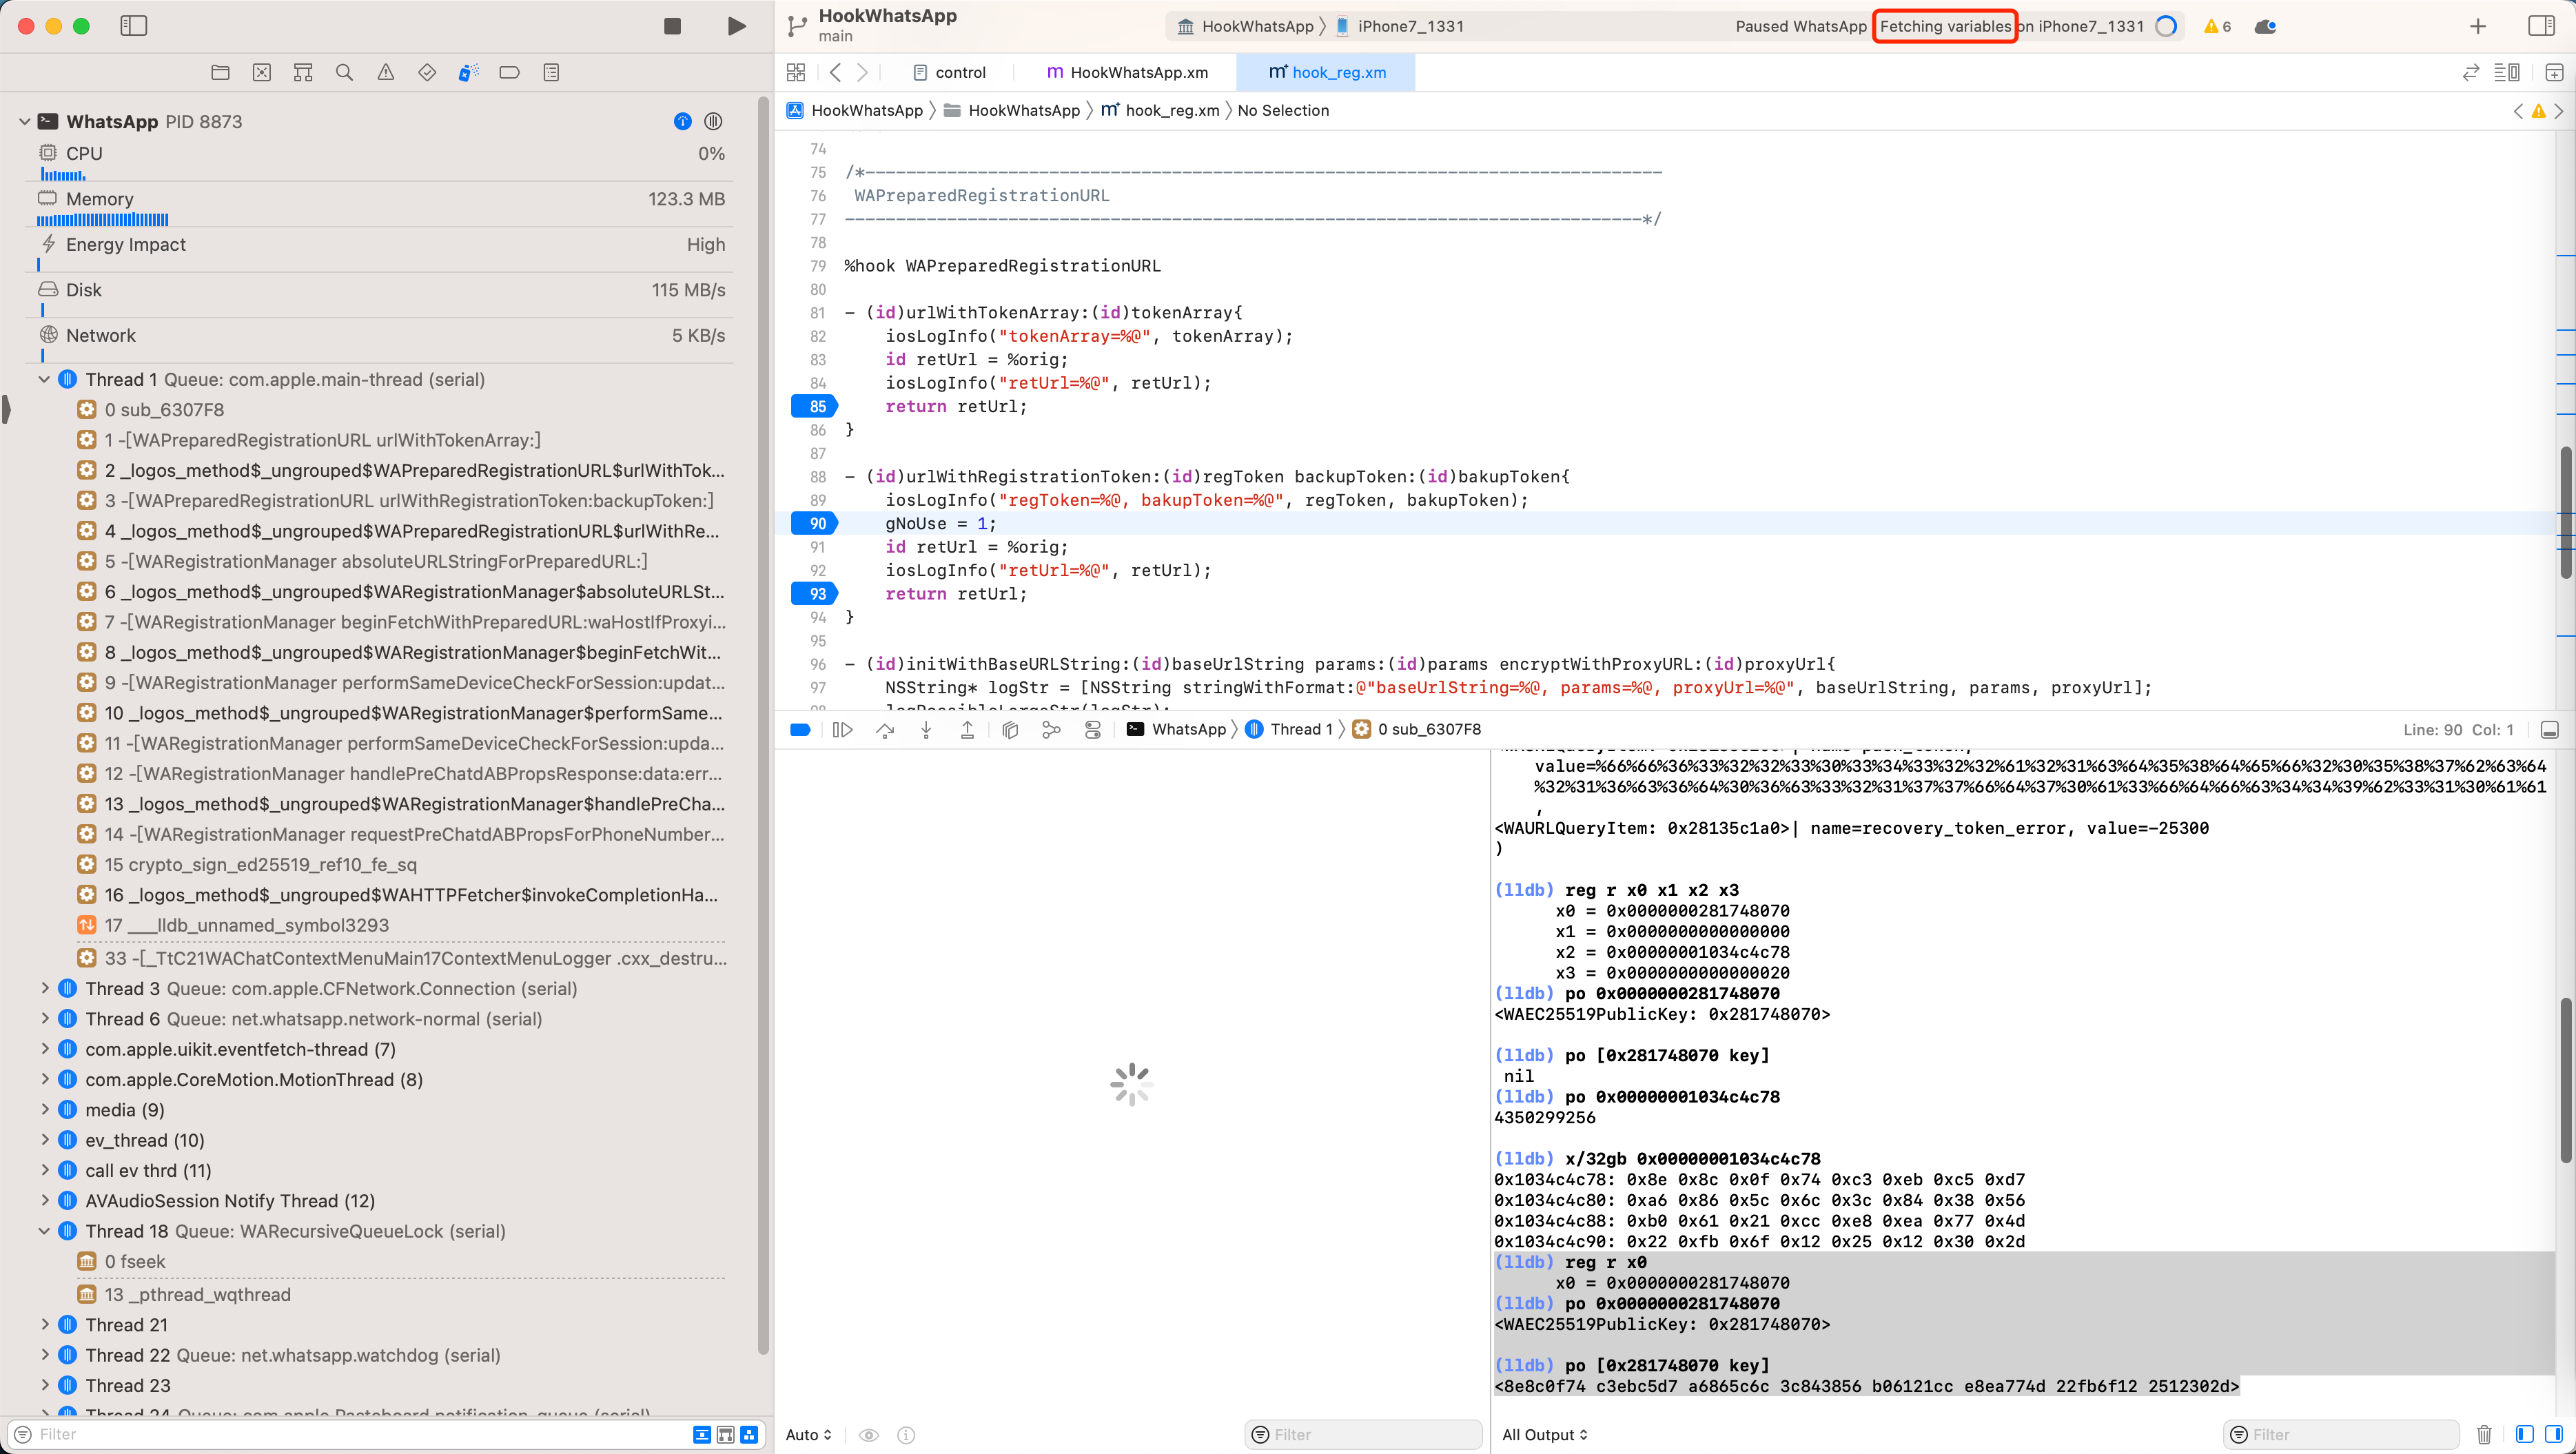Screen dimensions: 2576x1454
Task: Continue program execution
Action: tap(843, 730)
